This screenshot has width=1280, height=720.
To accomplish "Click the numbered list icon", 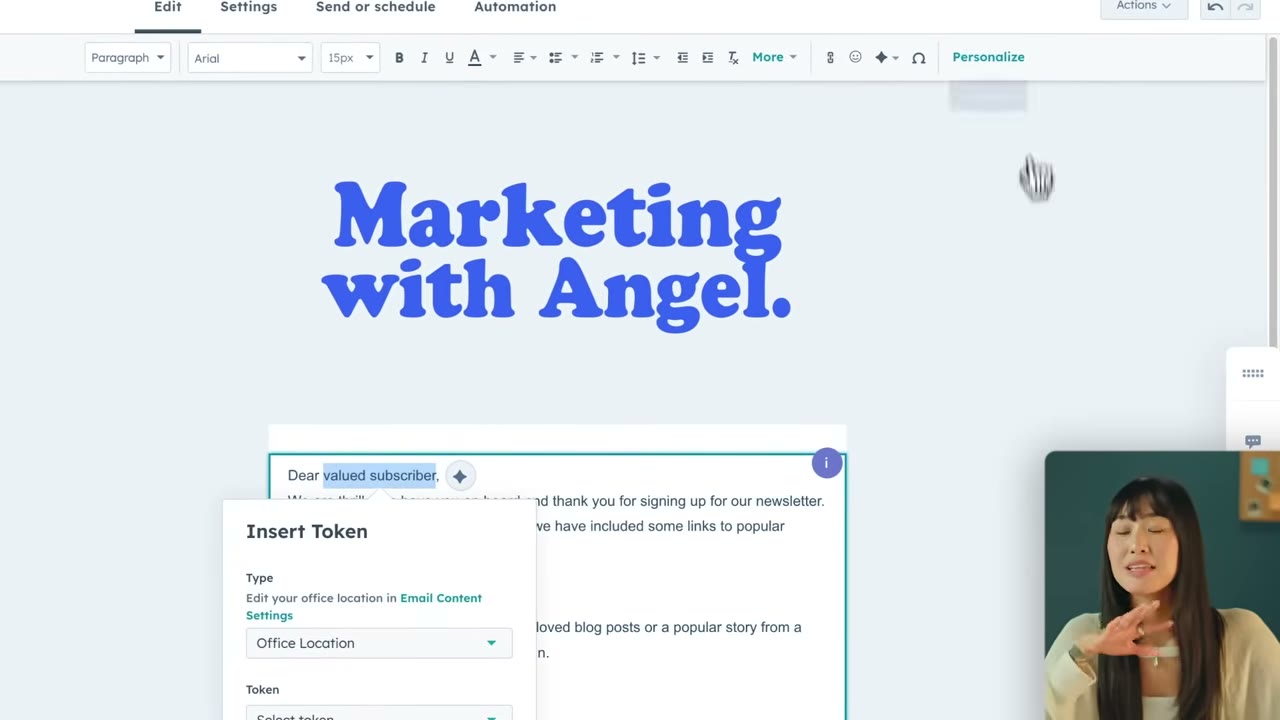I will click(597, 58).
